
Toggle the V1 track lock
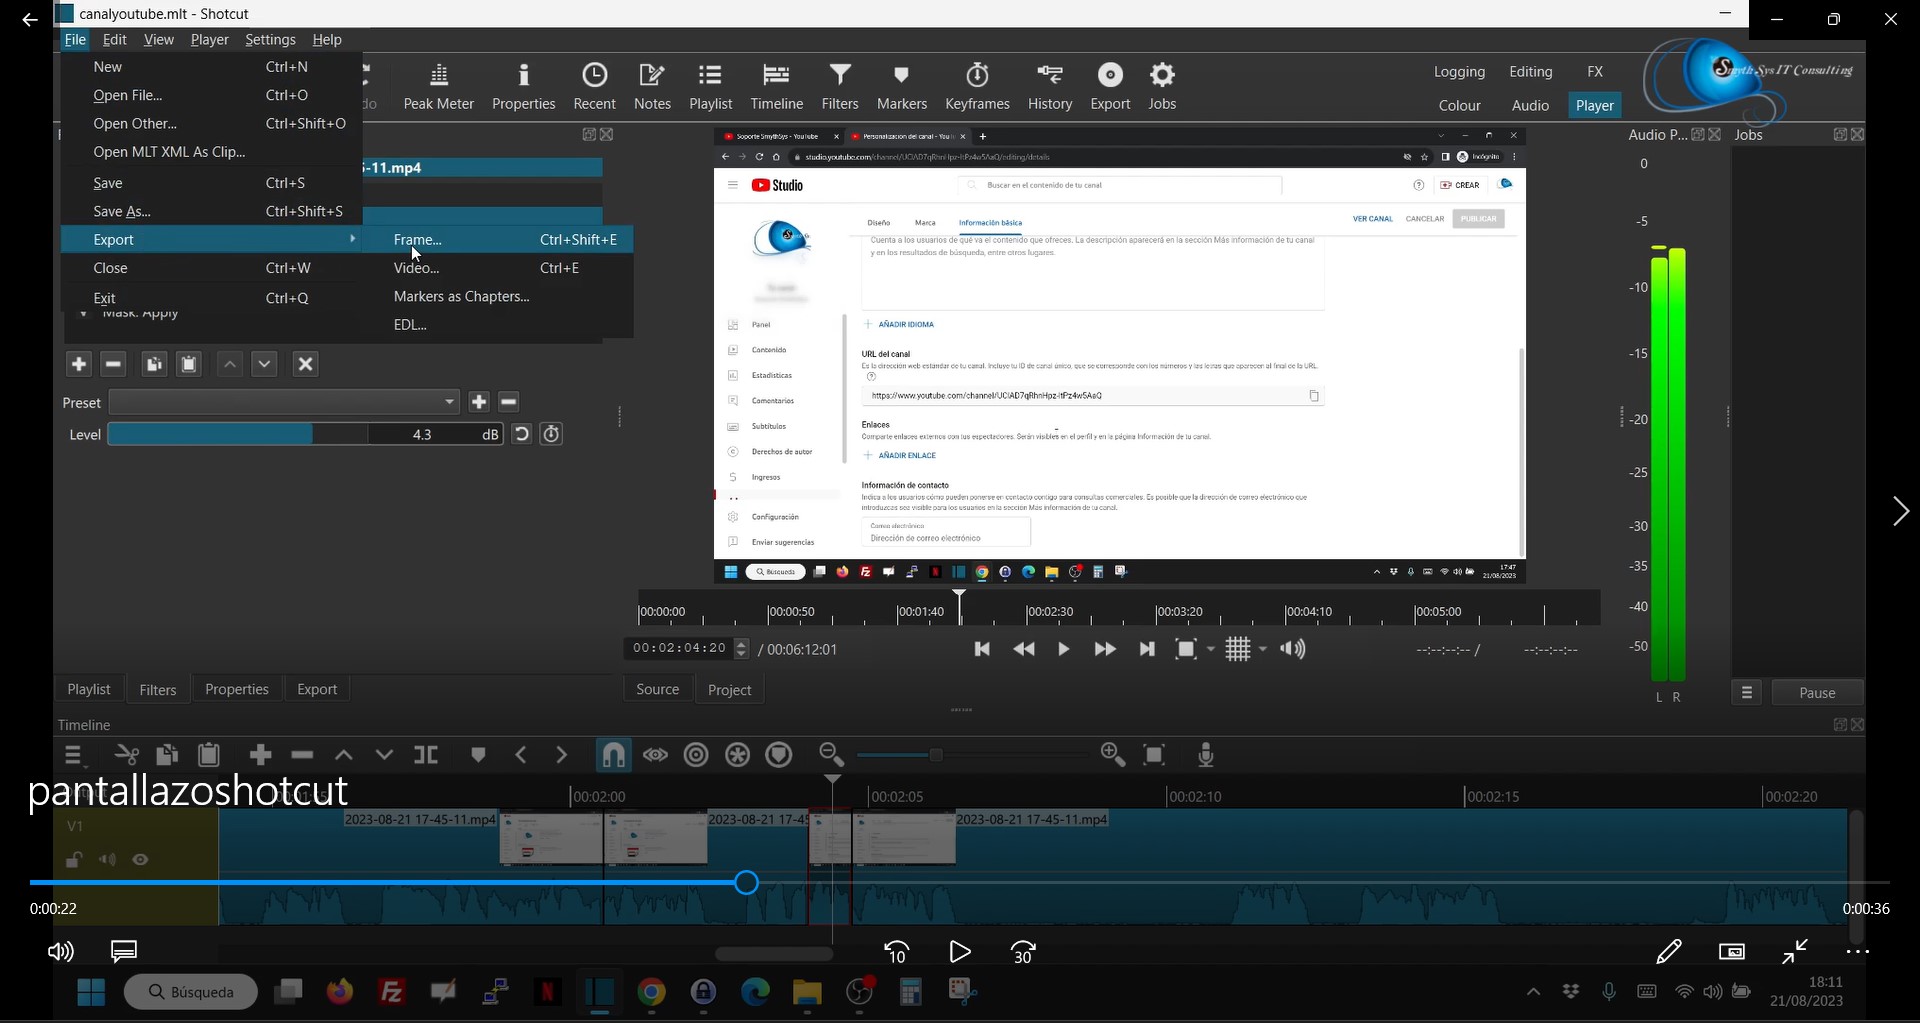point(74,860)
